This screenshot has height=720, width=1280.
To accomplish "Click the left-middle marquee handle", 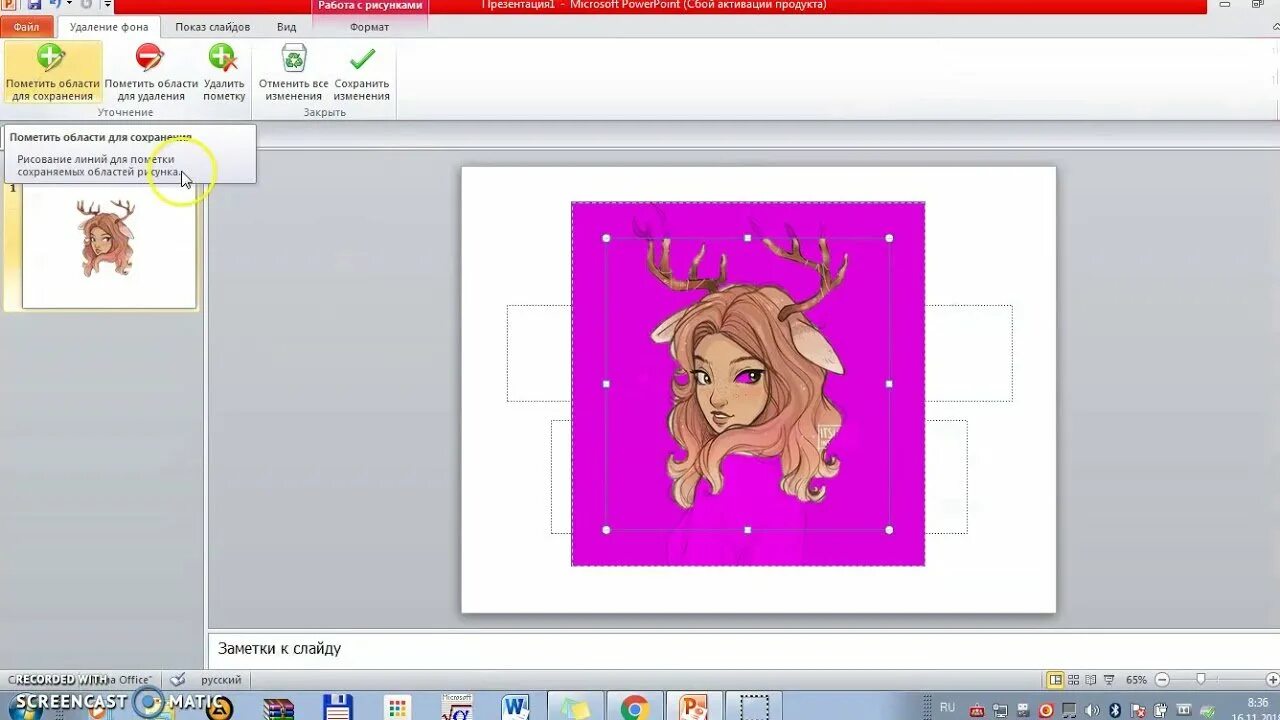I will pyautogui.click(x=606, y=384).
